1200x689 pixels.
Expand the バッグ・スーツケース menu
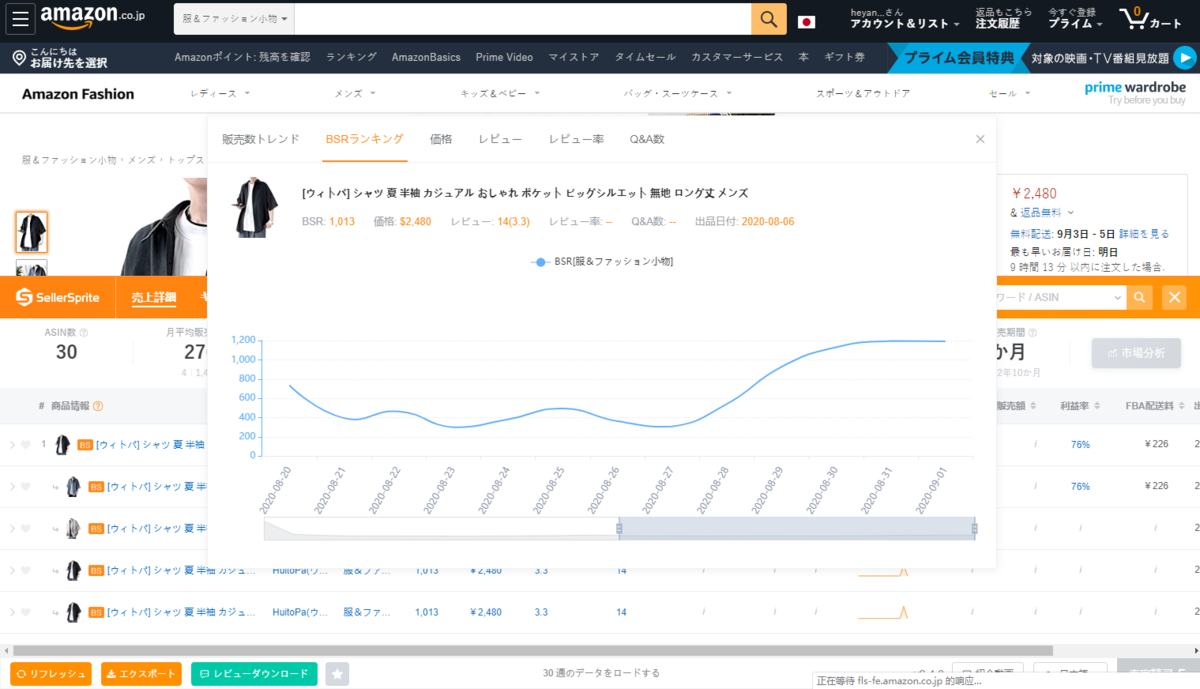[x=677, y=93]
